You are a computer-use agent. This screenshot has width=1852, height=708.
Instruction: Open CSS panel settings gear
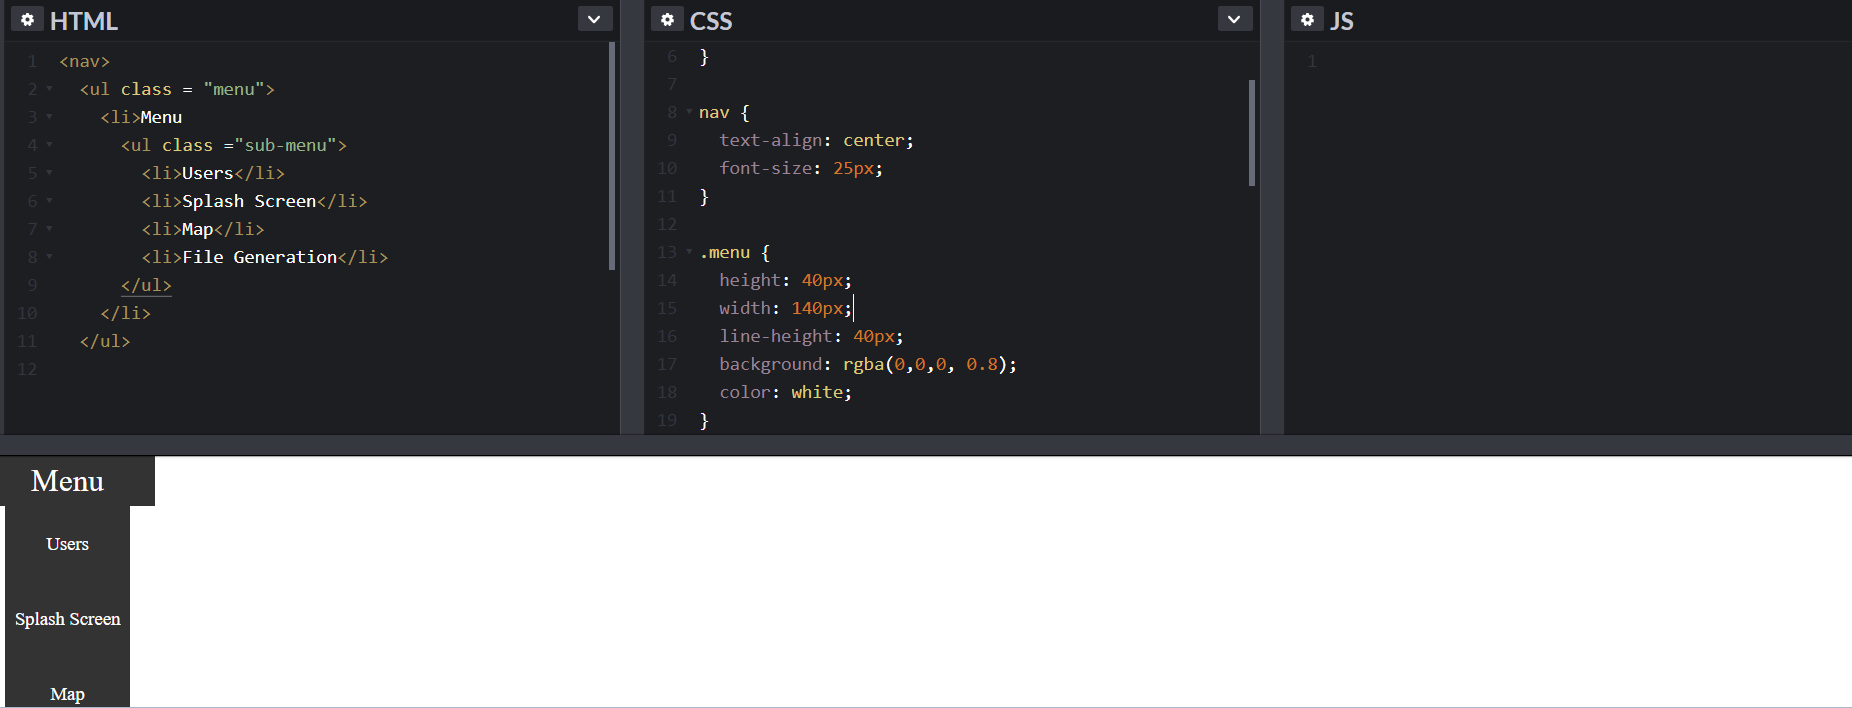point(667,19)
